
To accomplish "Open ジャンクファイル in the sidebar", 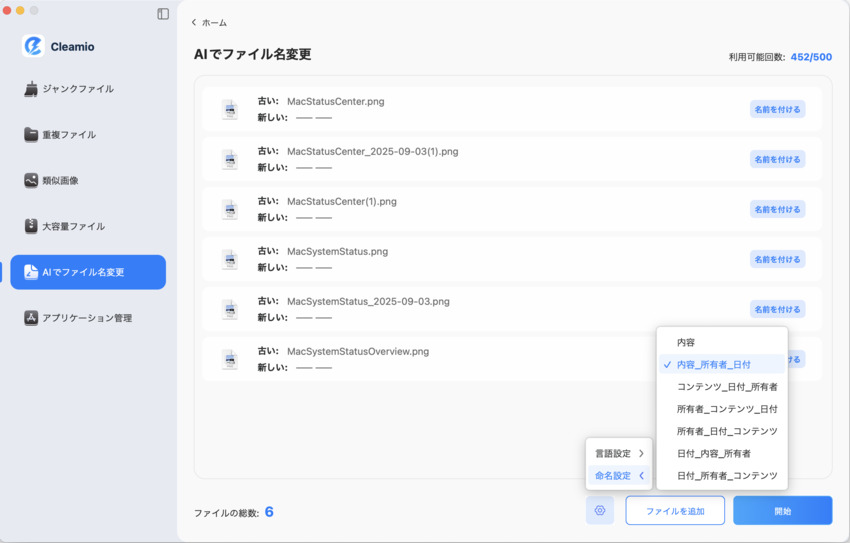I will coord(88,89).
